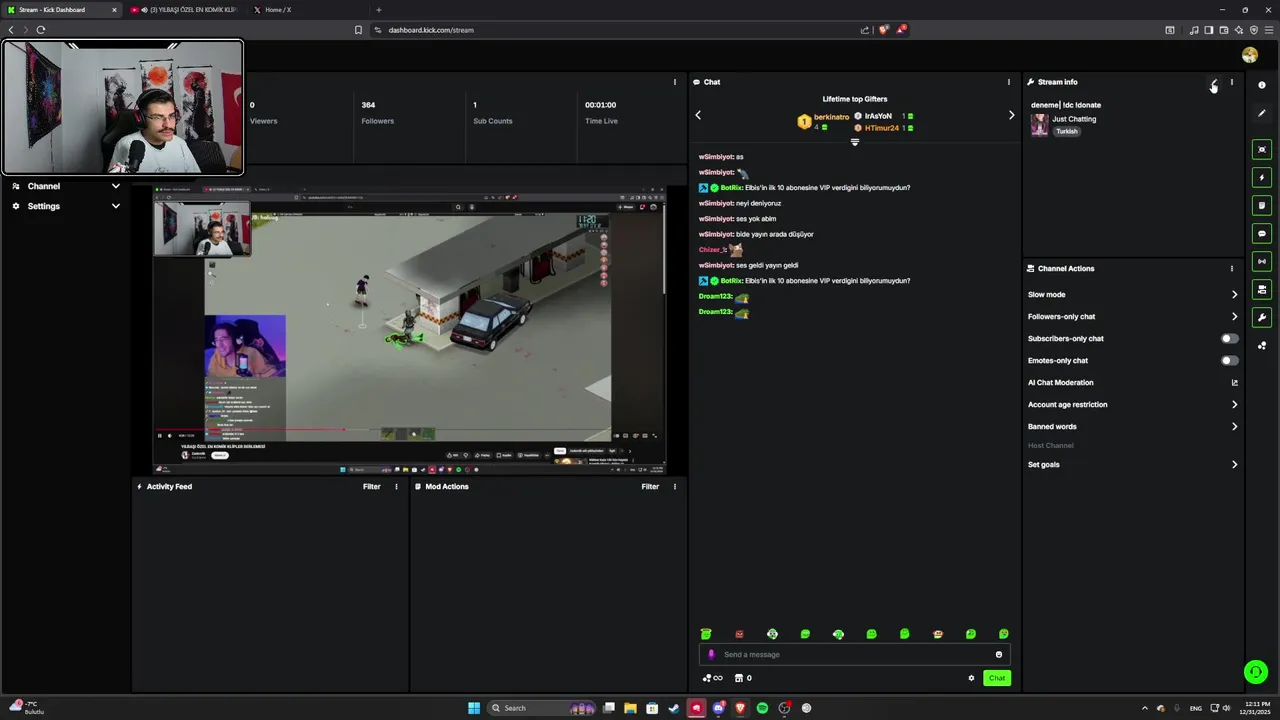Open Mod Actions Filter
Image resolution: width=1280 pixels, height=720 pixels.
650,486
